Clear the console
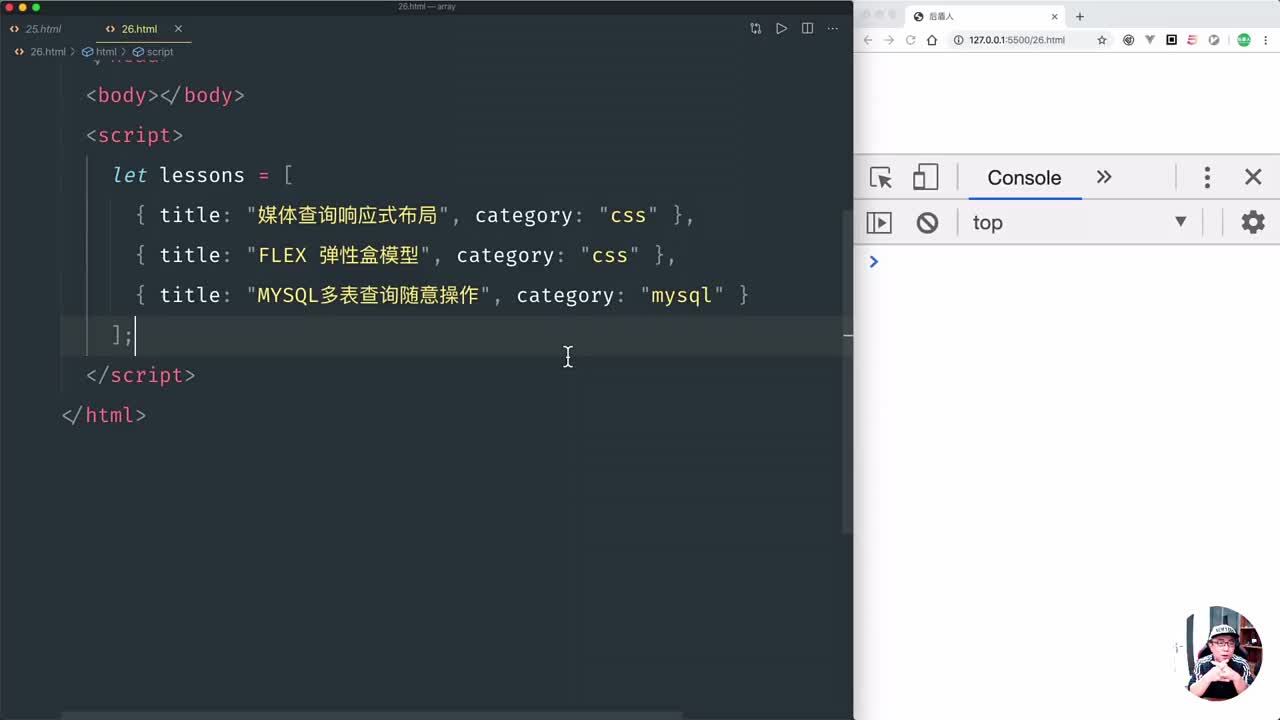Viewport: 1280px width, 720px height. [x=927, y=222]
